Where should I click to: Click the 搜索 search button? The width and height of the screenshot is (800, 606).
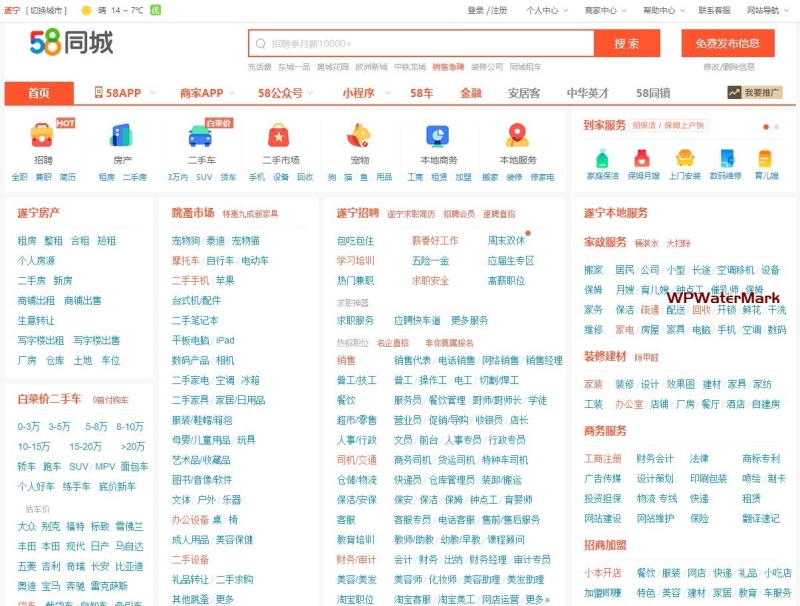tap(627, 44)
